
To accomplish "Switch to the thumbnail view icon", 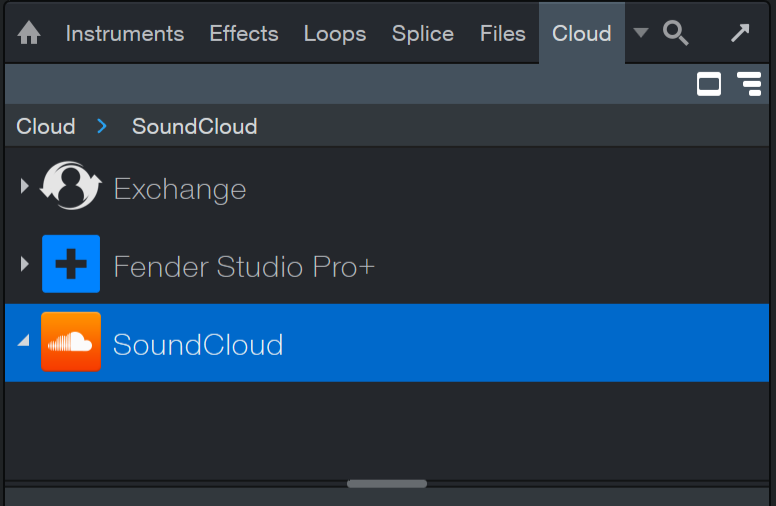I will 709,84.
